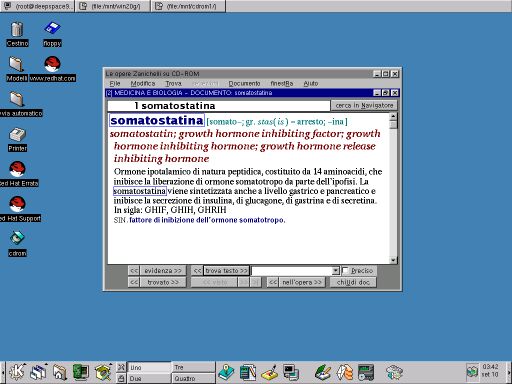The height and width of the screenshot is (384, 512).
Task: Select the file:/mnt/win20g/ taskbar entry
Action: [x=113, y=6]
